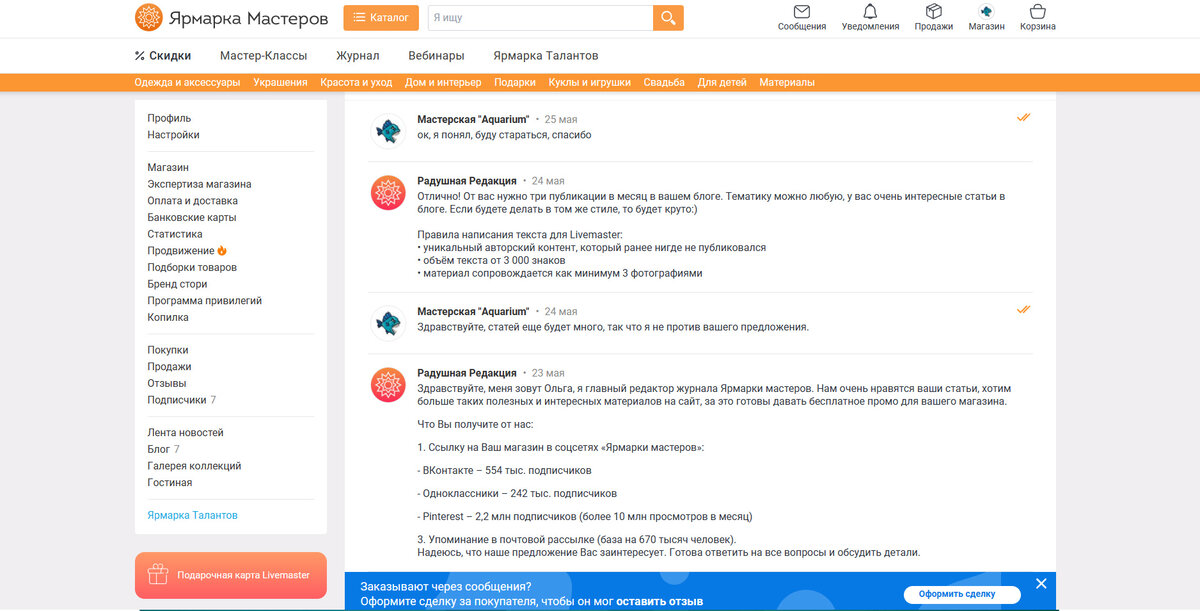Click the orange search magnifier button
The width and height of the screenshot is (1200, 611).
click(x=668, y=17)
